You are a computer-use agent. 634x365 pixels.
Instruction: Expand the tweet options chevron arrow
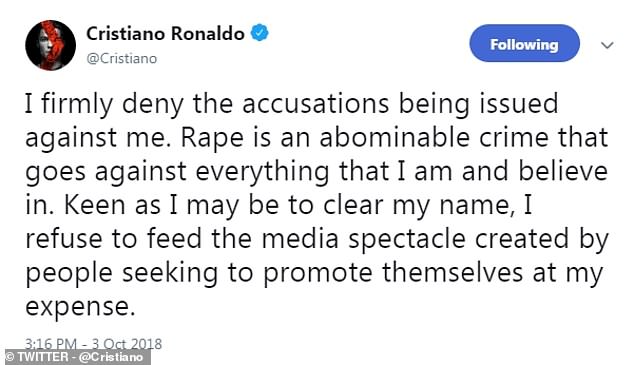point(607,45)
